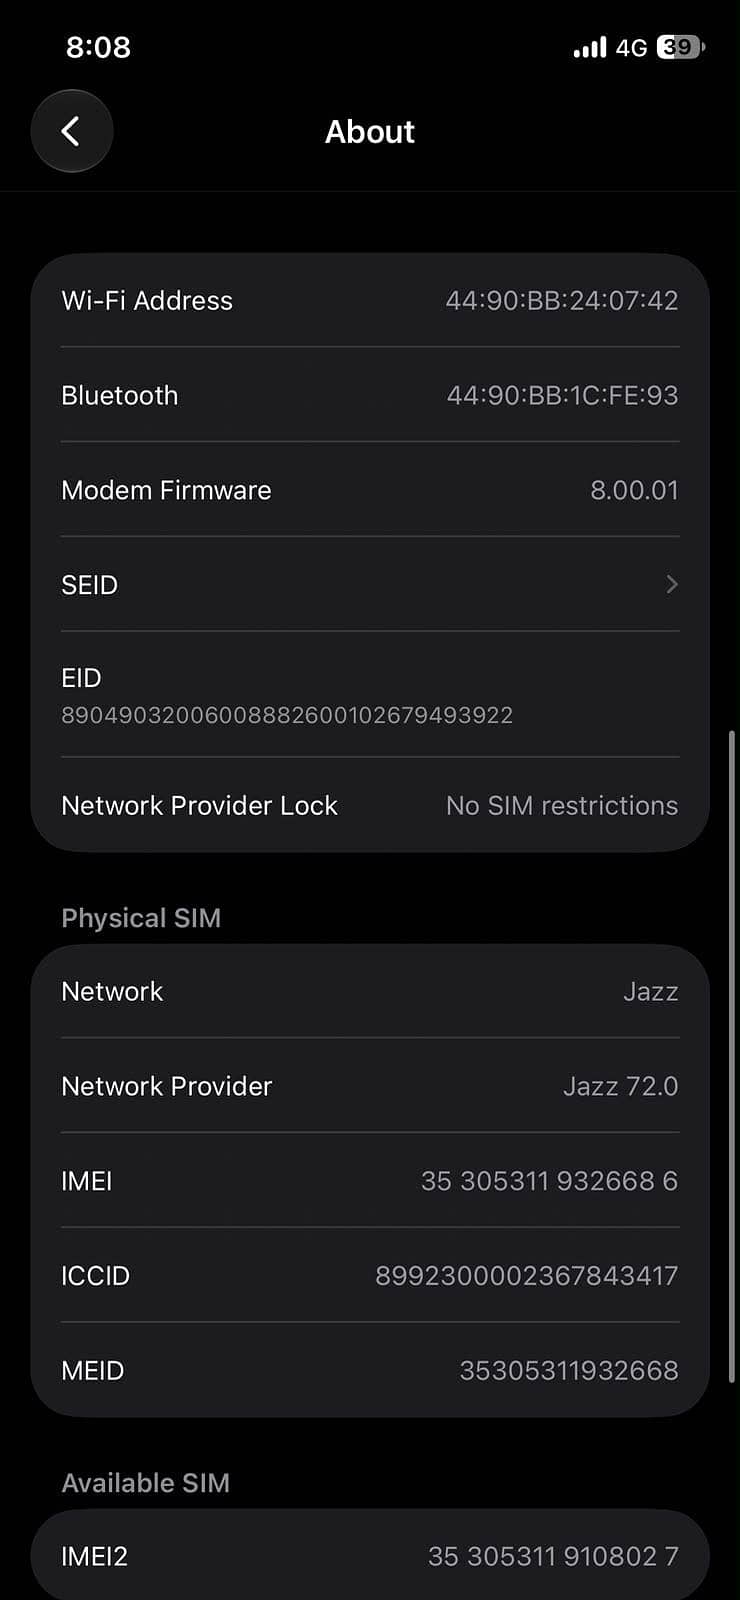Tap the Modem Firmware version 8.00.01
This screenshot has width=740, height=1600.
point(634,490)
